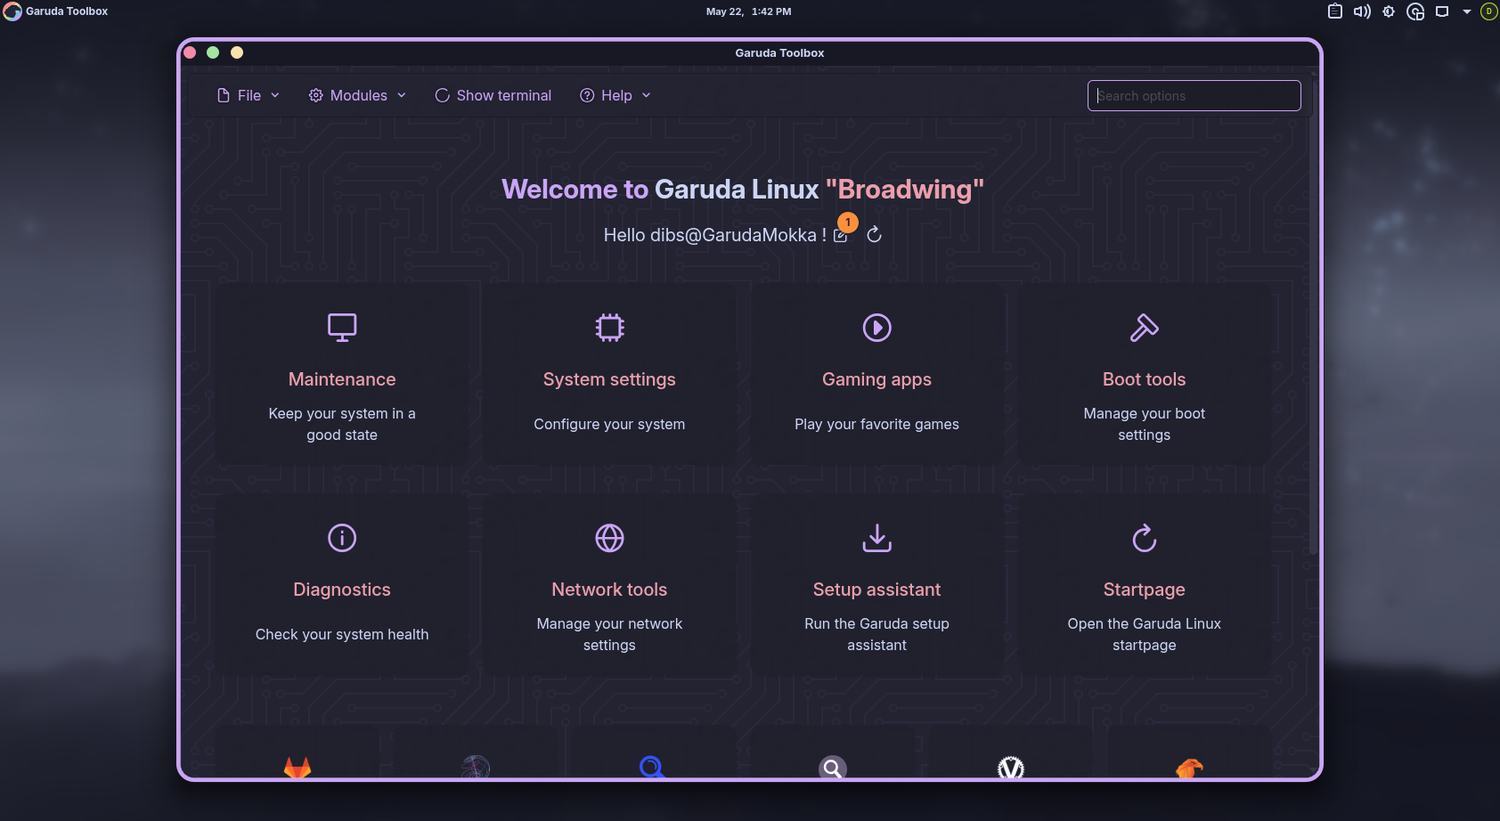Click the Show terminal button

(x=493, y=95)
